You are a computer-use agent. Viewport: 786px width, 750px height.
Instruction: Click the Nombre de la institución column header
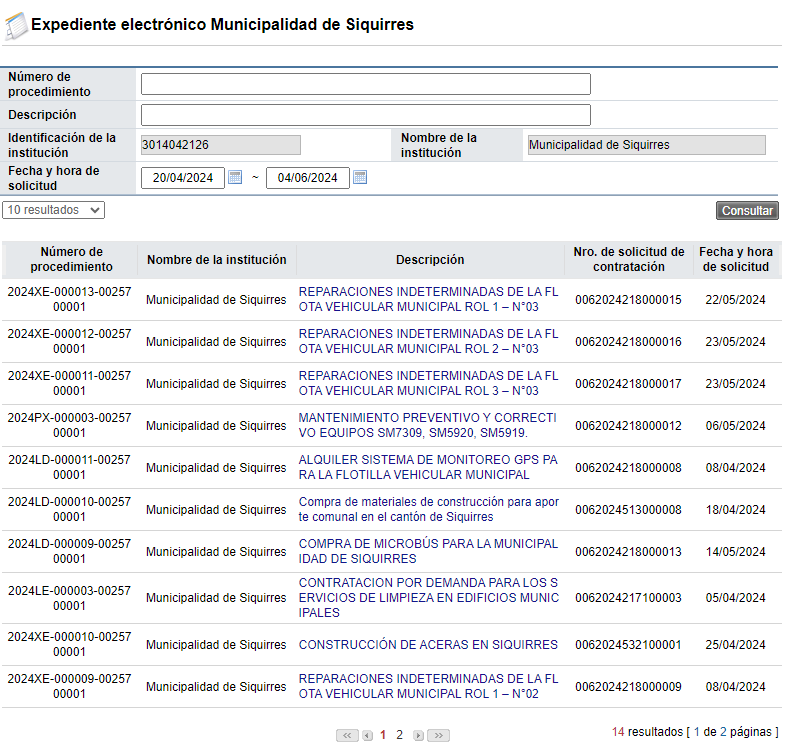217,260
